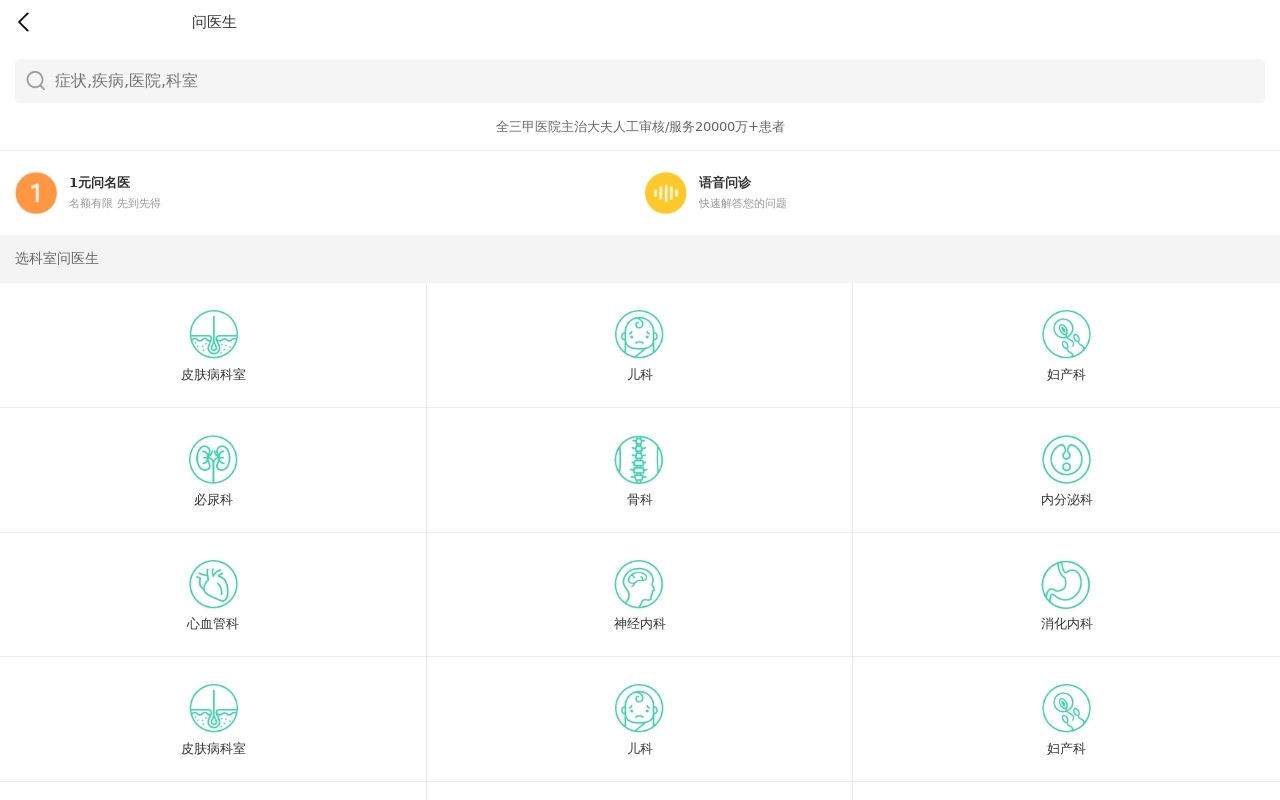Click the lower 皮肤病科室 label below 心血管科
The width and height of the screenshot is (1280, 800).
pyautogui.click(x=213, y=749)
